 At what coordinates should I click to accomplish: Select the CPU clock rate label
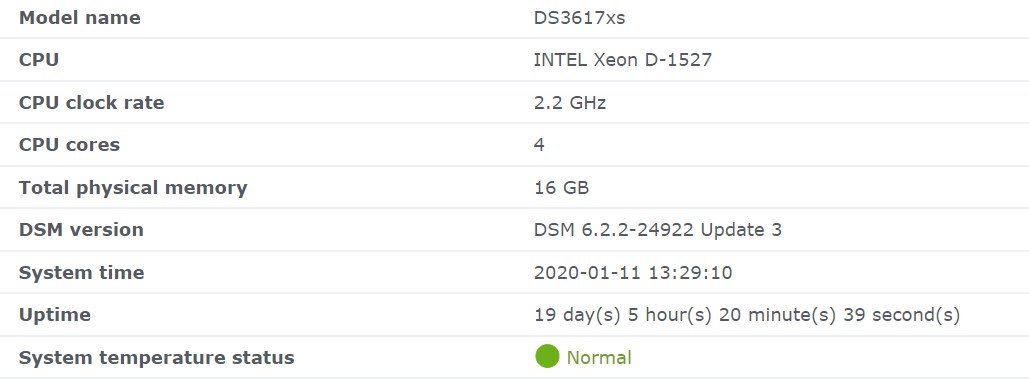[91, 102]
